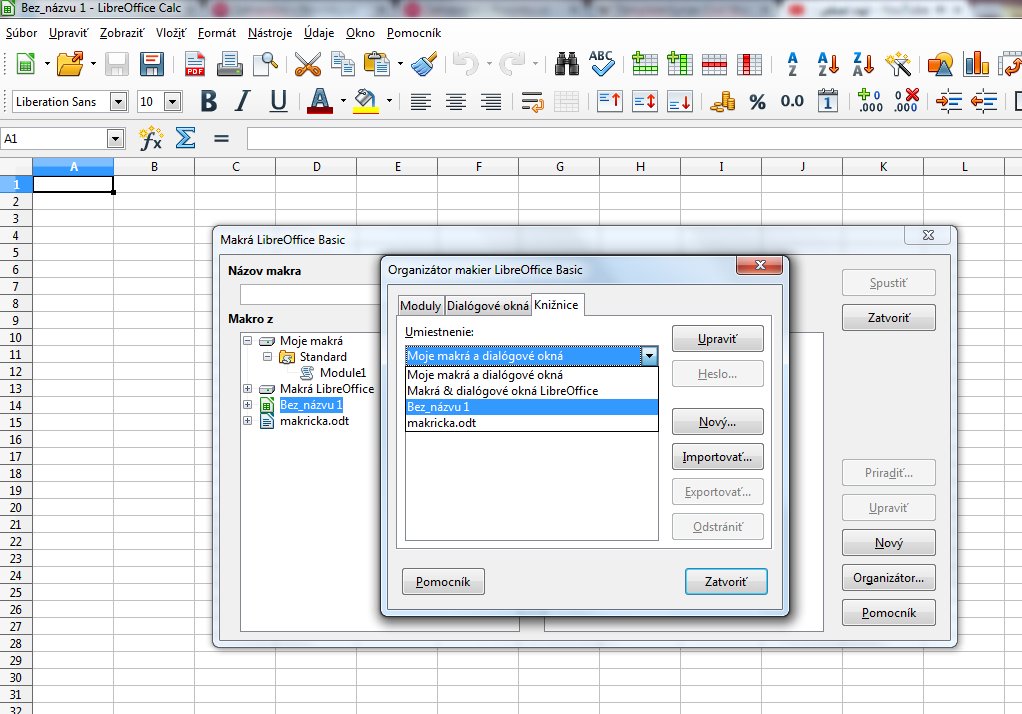Screen dimensions: 1022x714
Task: Sort descending Z to A
Action: pos(863,64)
